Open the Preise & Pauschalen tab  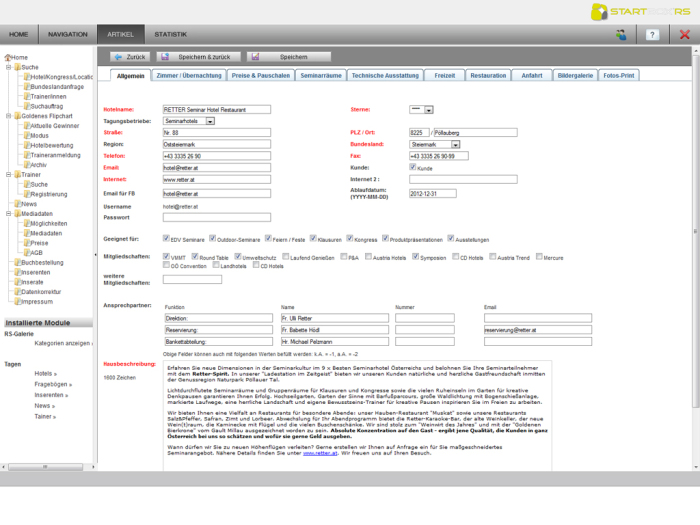(261, 75)
